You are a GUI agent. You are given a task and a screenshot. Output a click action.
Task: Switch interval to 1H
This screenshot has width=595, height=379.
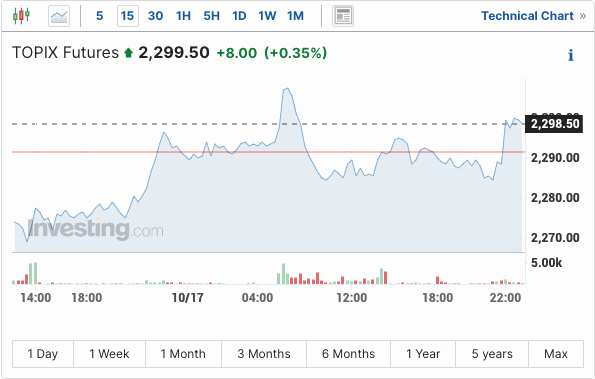[x=183, y=16]
